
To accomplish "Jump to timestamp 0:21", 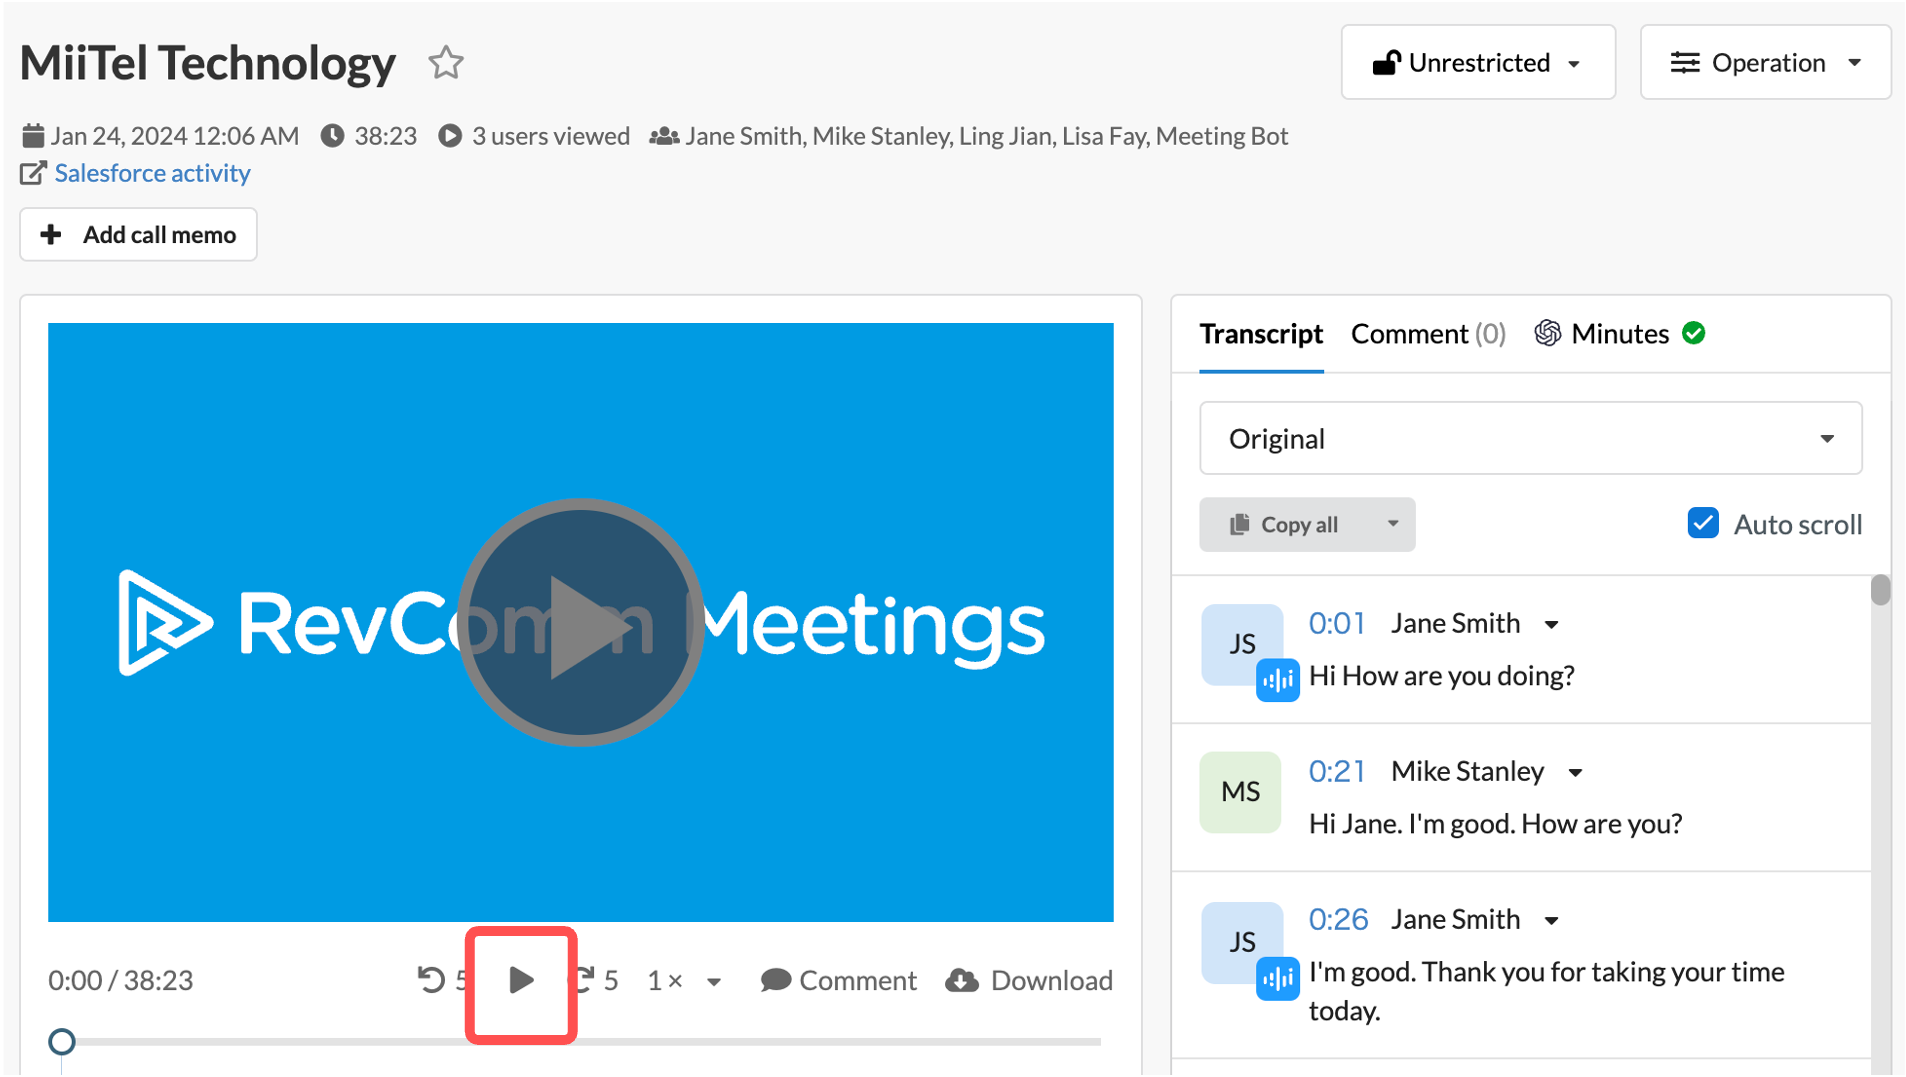I will coord(1337,772).
